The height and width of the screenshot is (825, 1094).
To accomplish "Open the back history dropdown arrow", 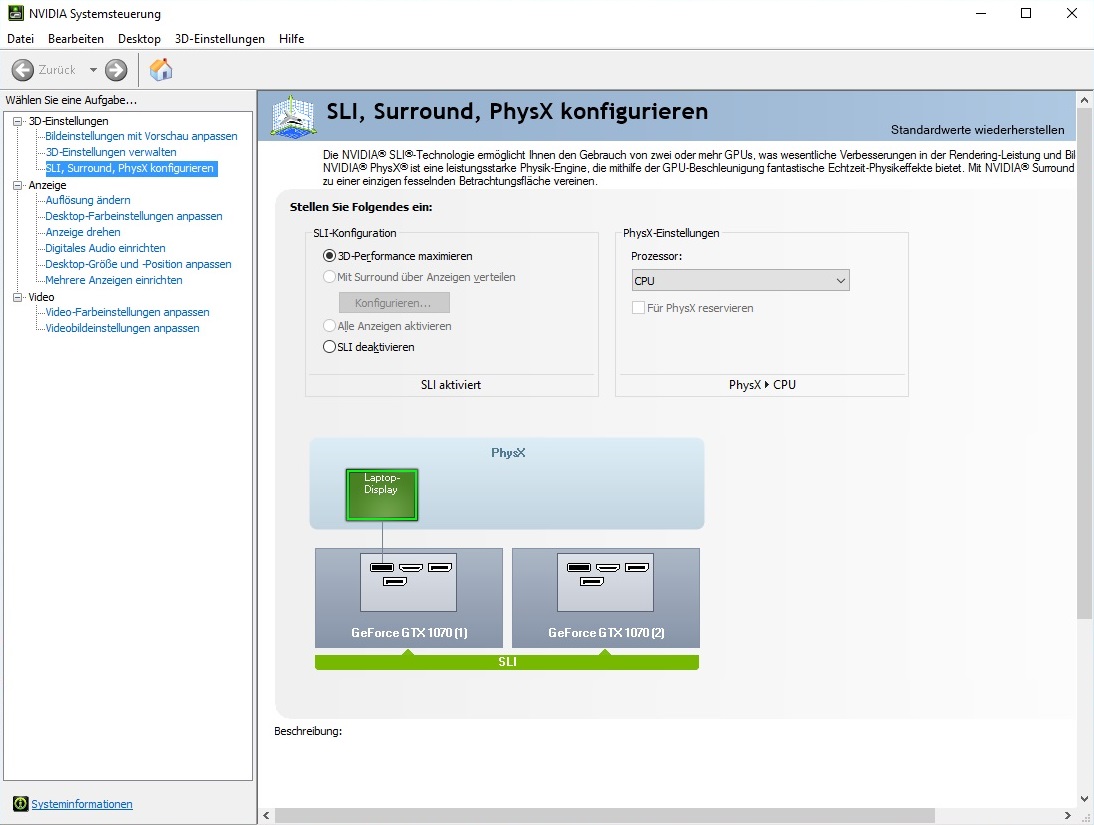I will (x=93, y=70).
